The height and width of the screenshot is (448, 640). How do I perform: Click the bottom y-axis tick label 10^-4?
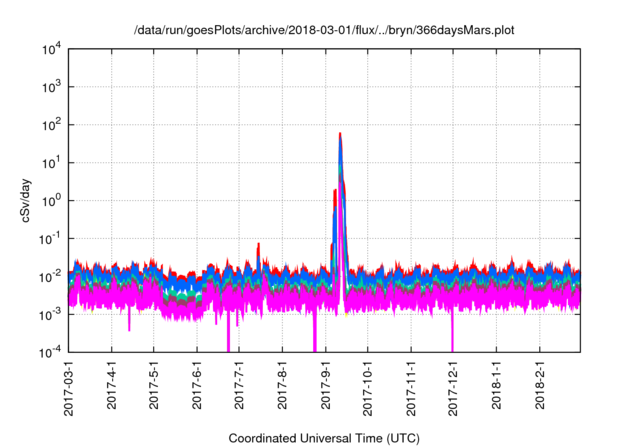(50, 352)
